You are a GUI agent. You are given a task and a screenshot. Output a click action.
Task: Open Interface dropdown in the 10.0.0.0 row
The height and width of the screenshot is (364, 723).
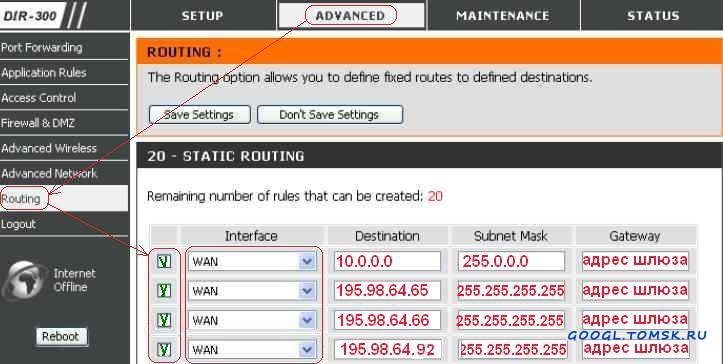coord(252,262)
